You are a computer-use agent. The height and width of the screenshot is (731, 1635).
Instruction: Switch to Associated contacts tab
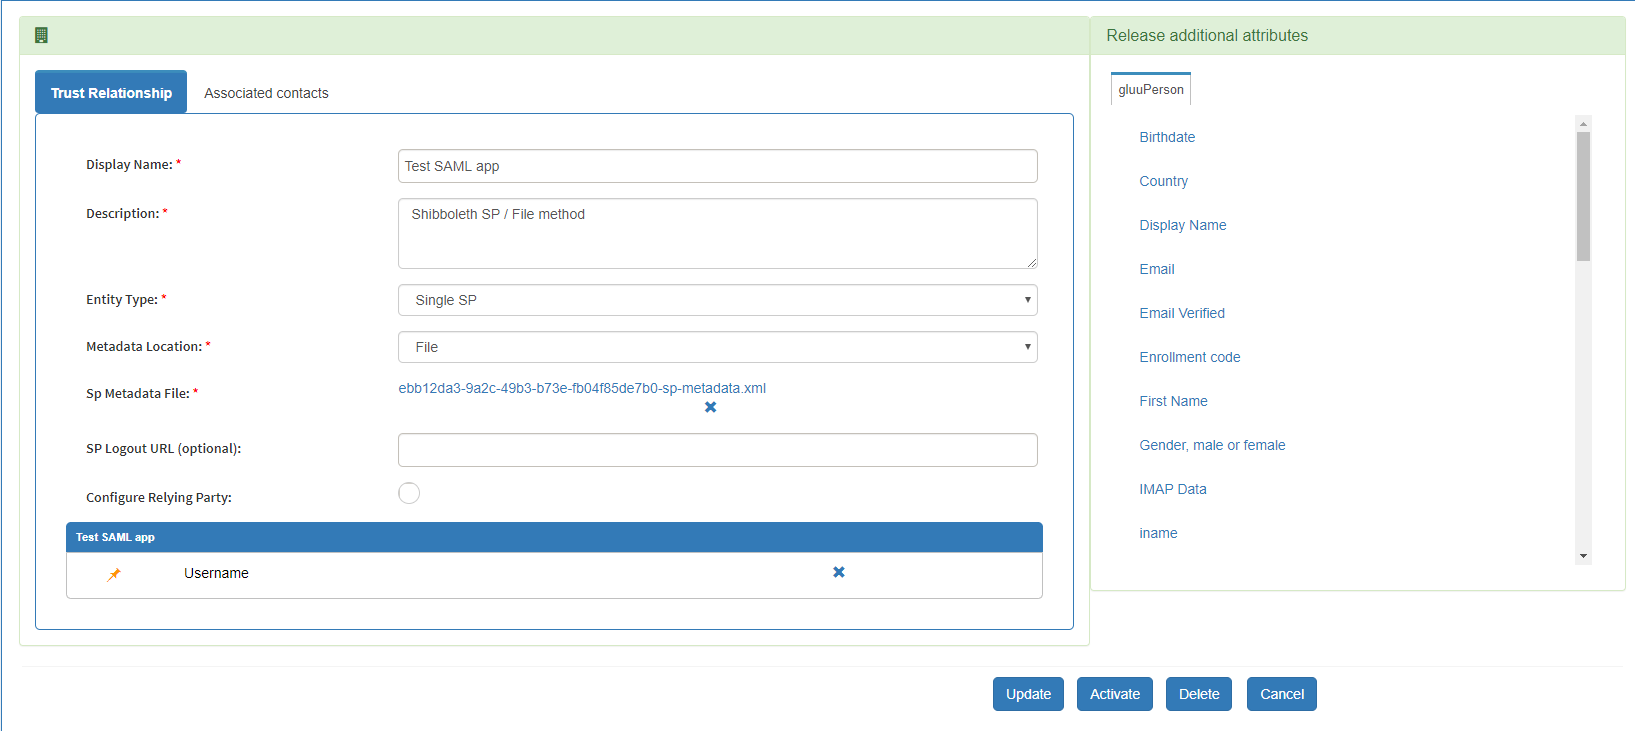pos(266,93)
